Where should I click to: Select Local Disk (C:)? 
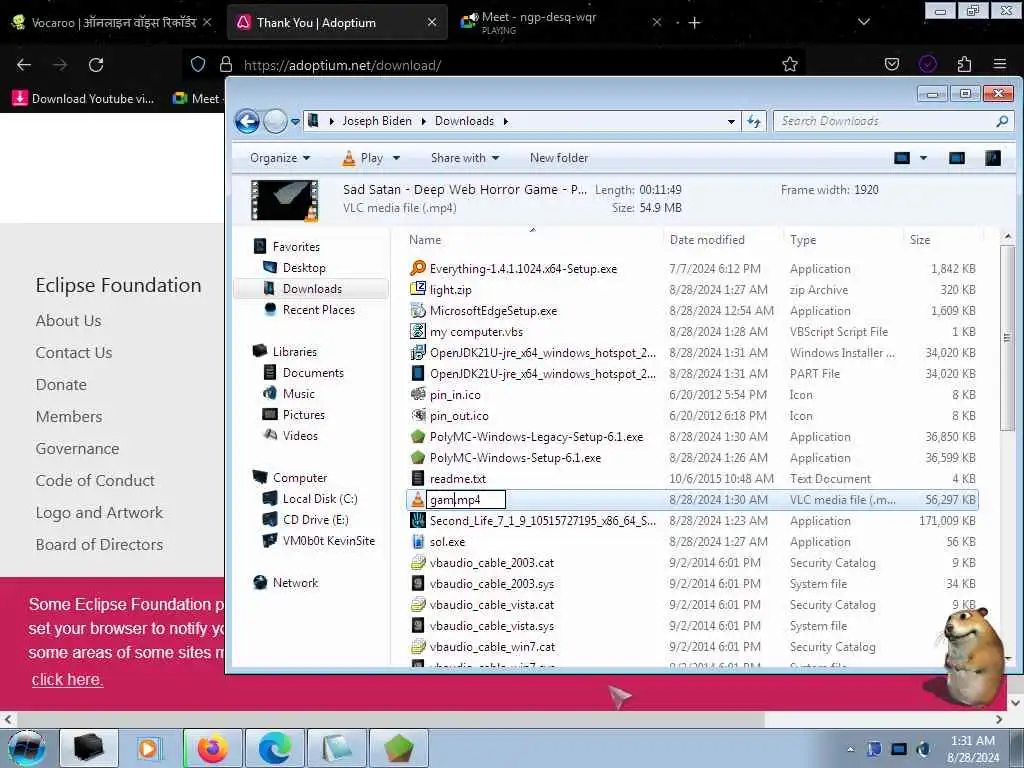click(x=319, y=499)
